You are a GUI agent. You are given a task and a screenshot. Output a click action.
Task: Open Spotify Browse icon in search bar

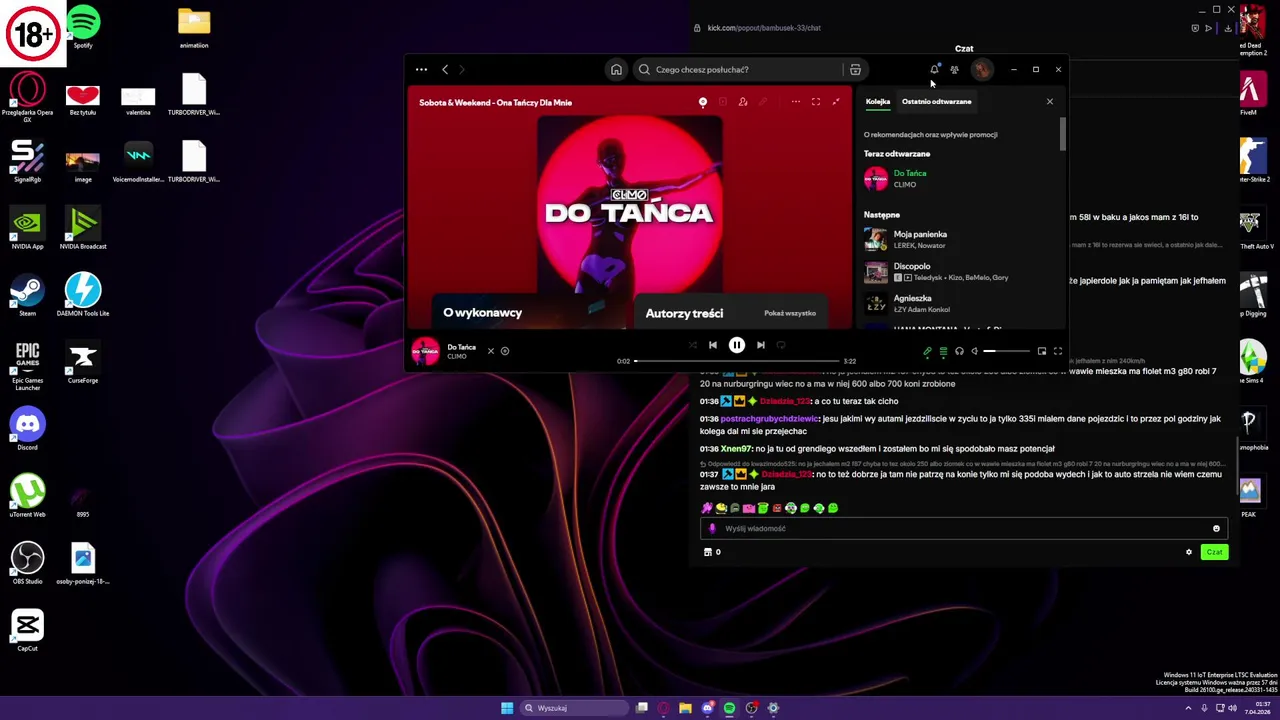(x=855, y=70)
